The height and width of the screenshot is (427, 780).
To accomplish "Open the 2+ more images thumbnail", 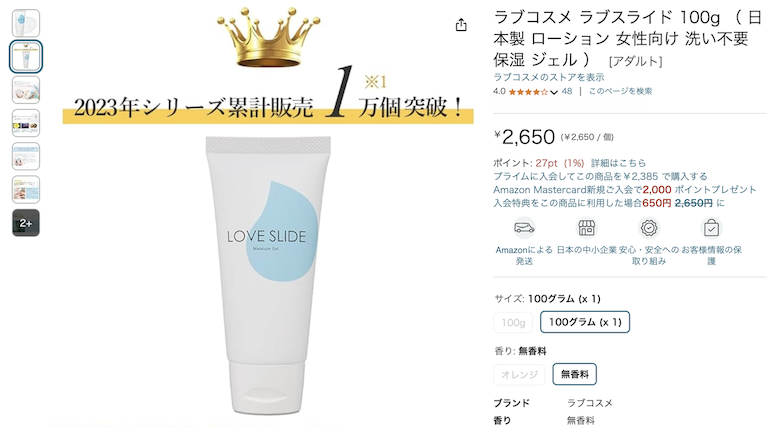I will (x=26, y=223).
